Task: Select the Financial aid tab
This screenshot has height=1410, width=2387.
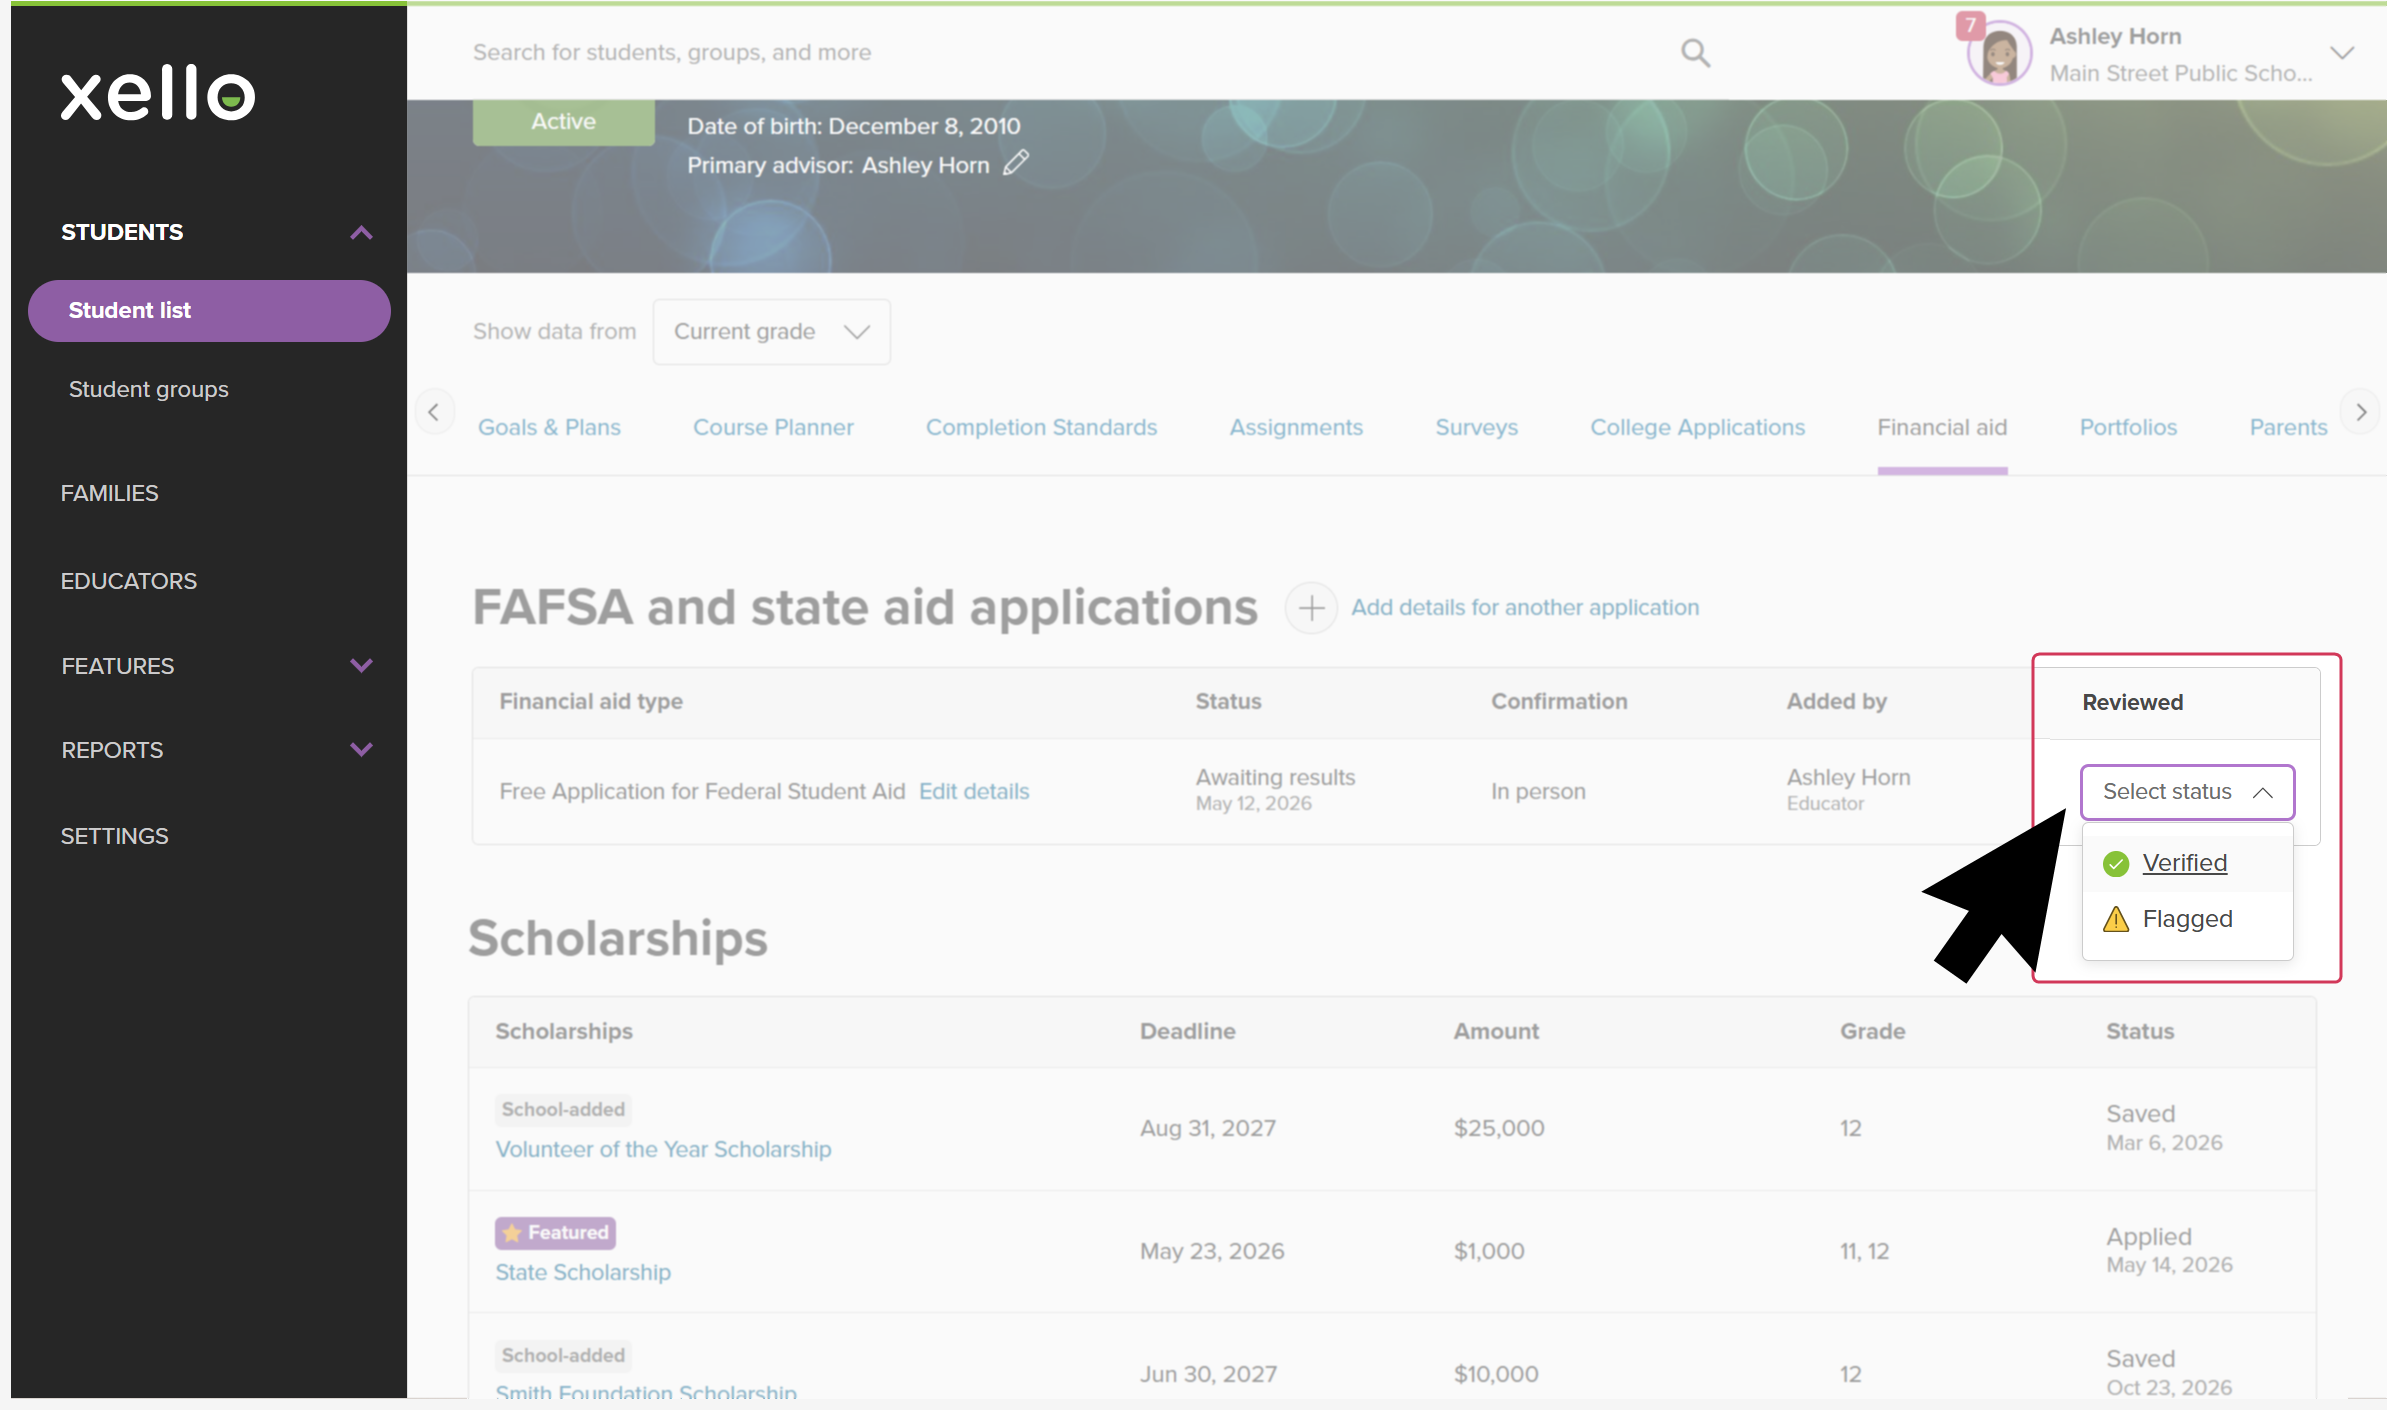Action: click(x=1942, y=428)
